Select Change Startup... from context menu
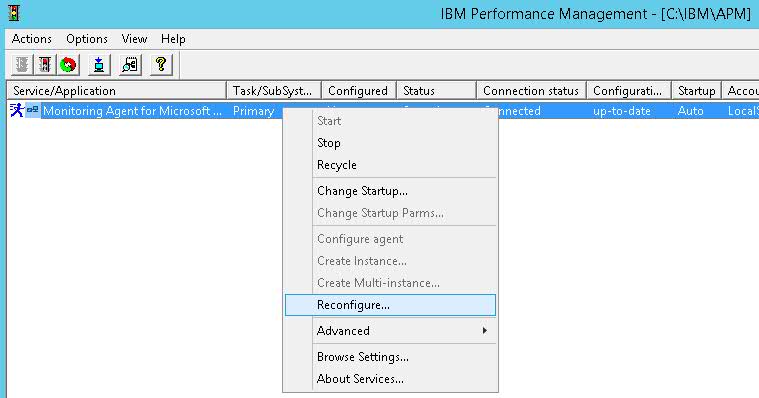This screenshot has width=759, height=398. (x=390, y=191)
